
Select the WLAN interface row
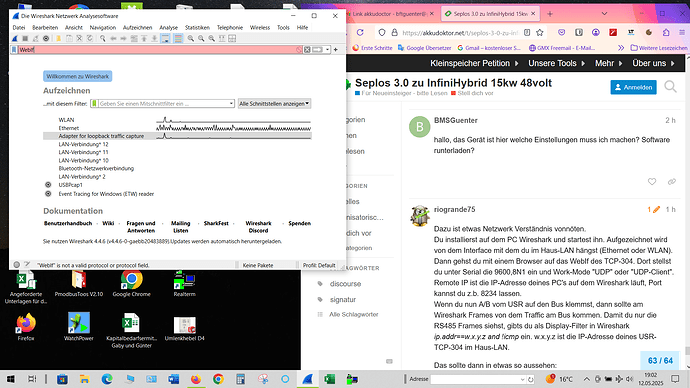[177, 120]
